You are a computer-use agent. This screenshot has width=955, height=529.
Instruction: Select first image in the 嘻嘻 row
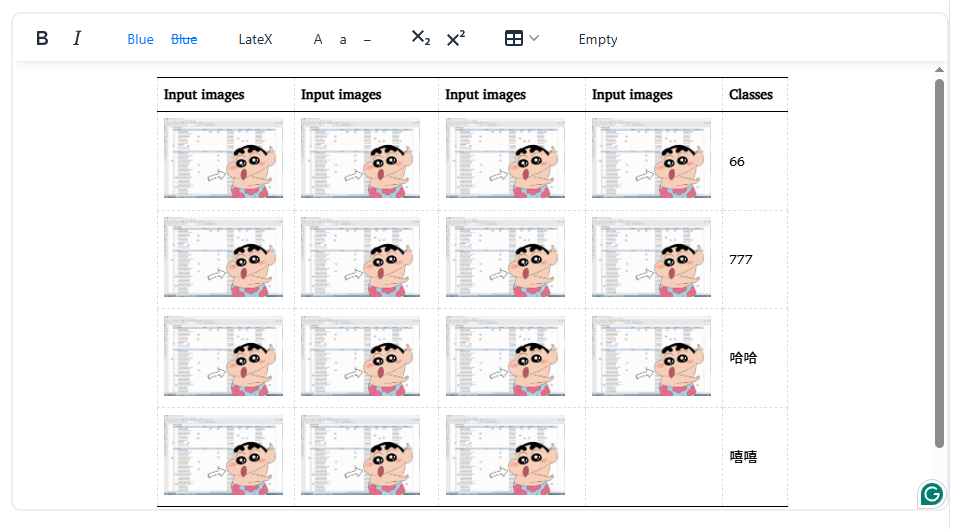(x=224, y=455)
